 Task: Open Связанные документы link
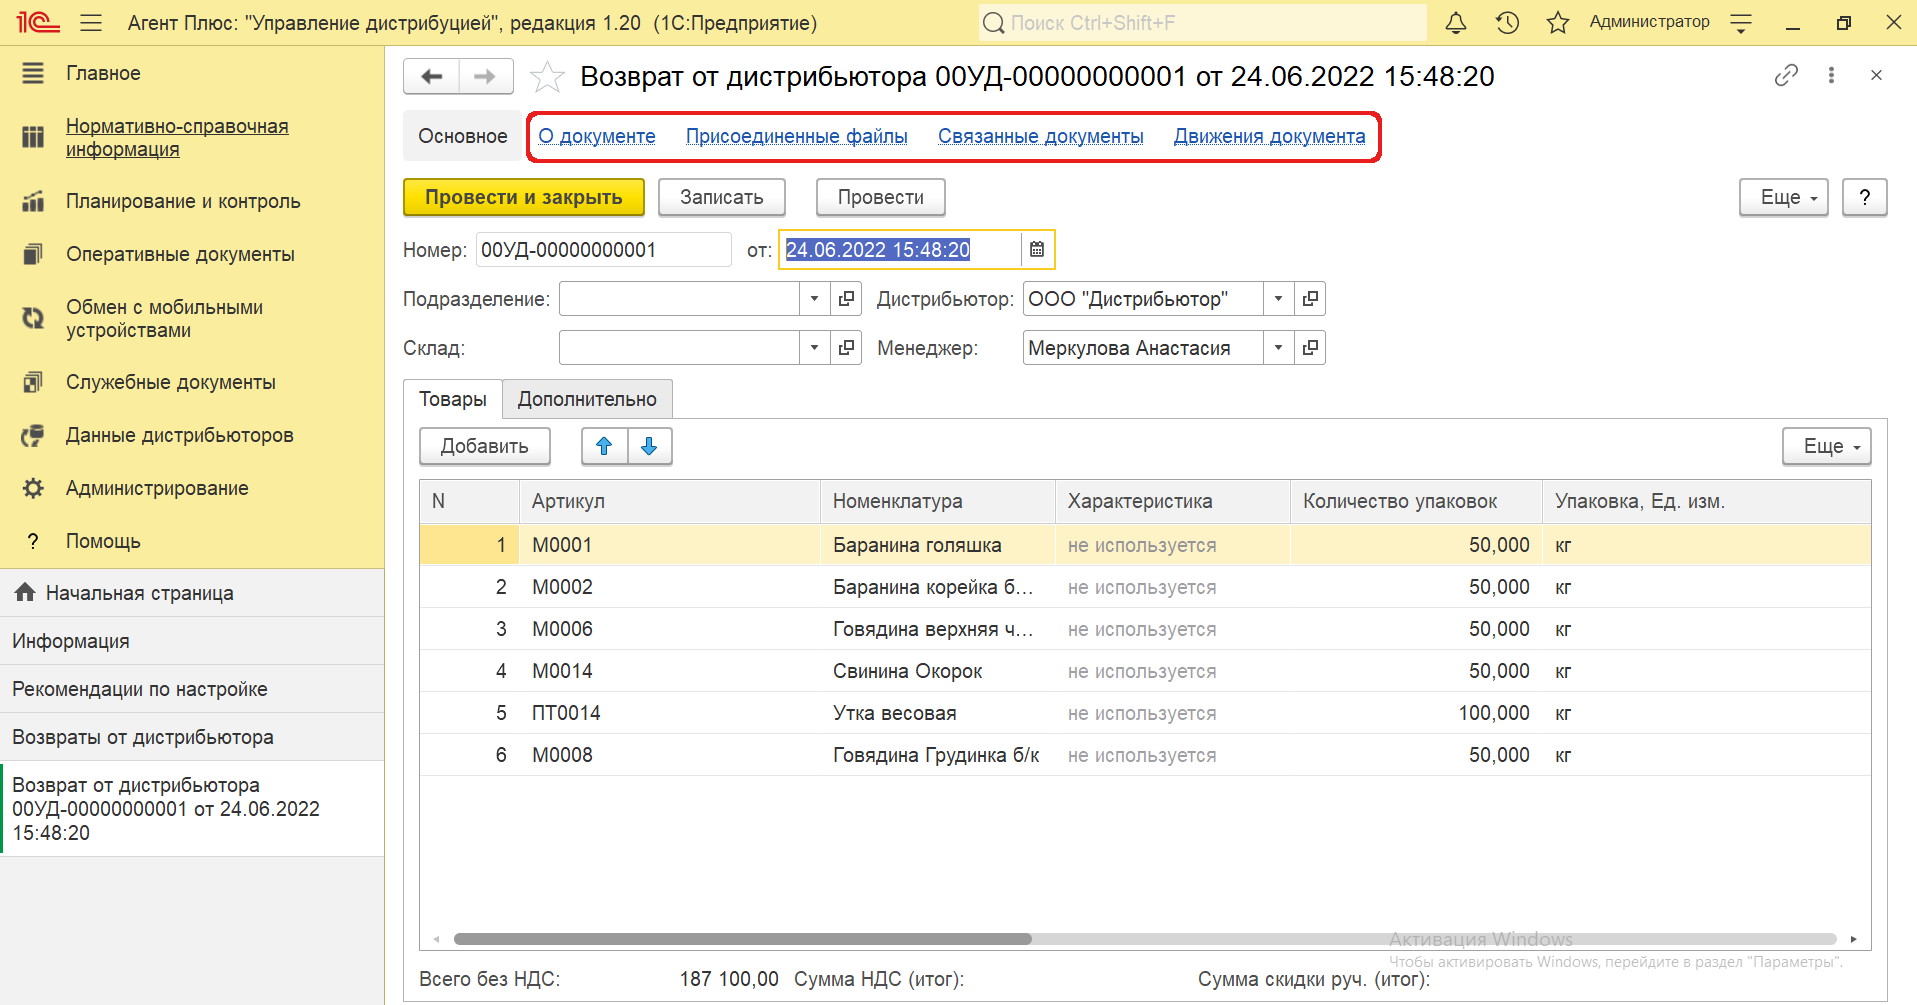[1041, 136]
